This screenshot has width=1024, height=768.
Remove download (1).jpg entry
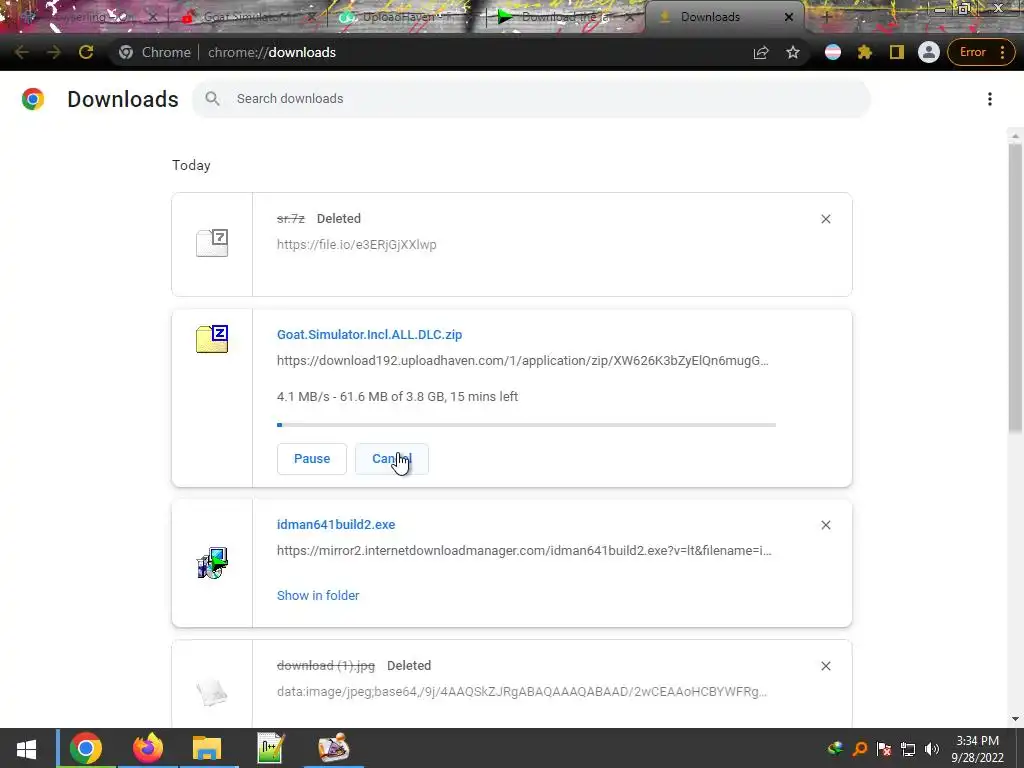(x=825, y=666)
